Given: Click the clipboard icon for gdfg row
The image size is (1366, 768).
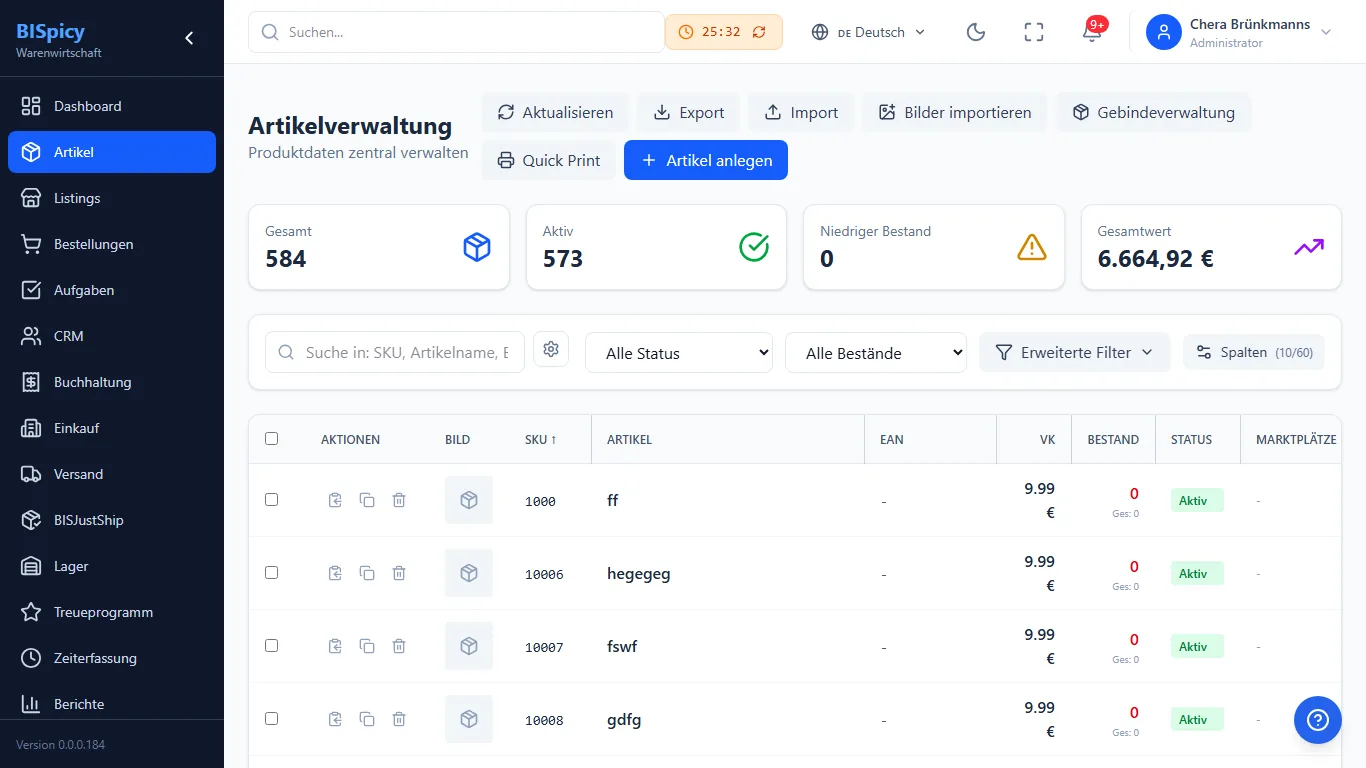Looking at the screenshot, I should pos(336,719).
